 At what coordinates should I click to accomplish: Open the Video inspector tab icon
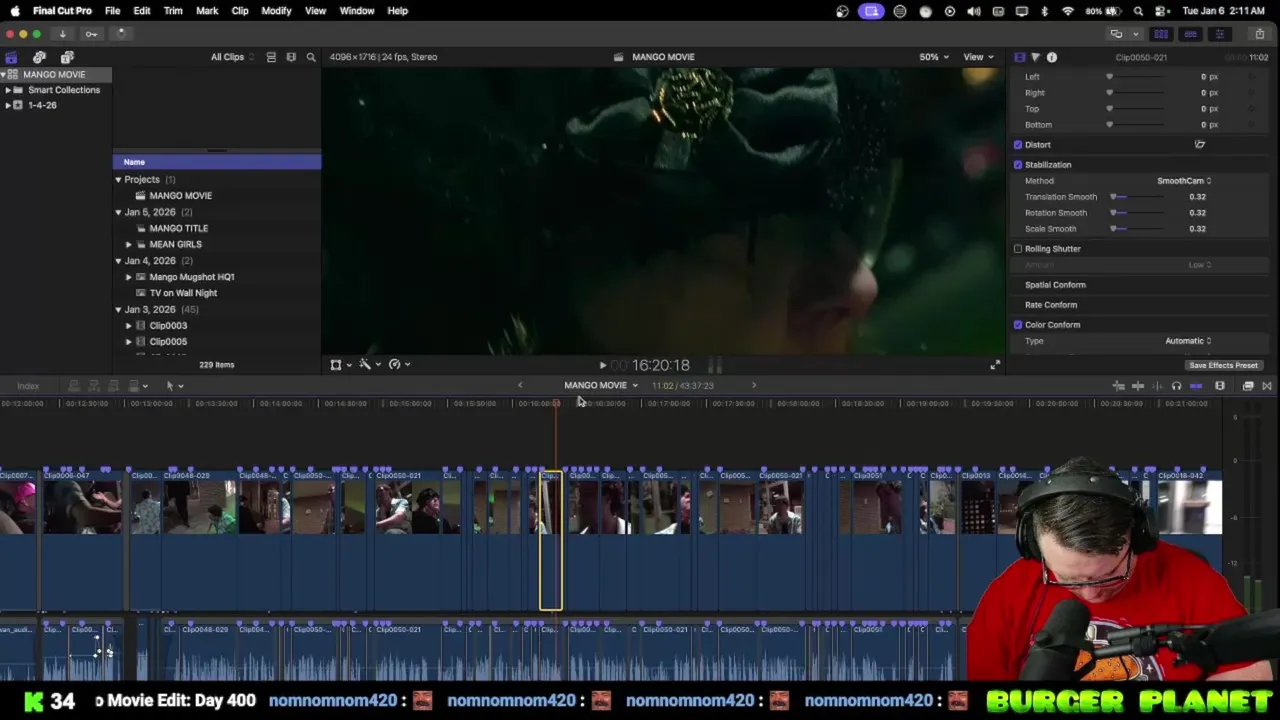(1019, 57)
